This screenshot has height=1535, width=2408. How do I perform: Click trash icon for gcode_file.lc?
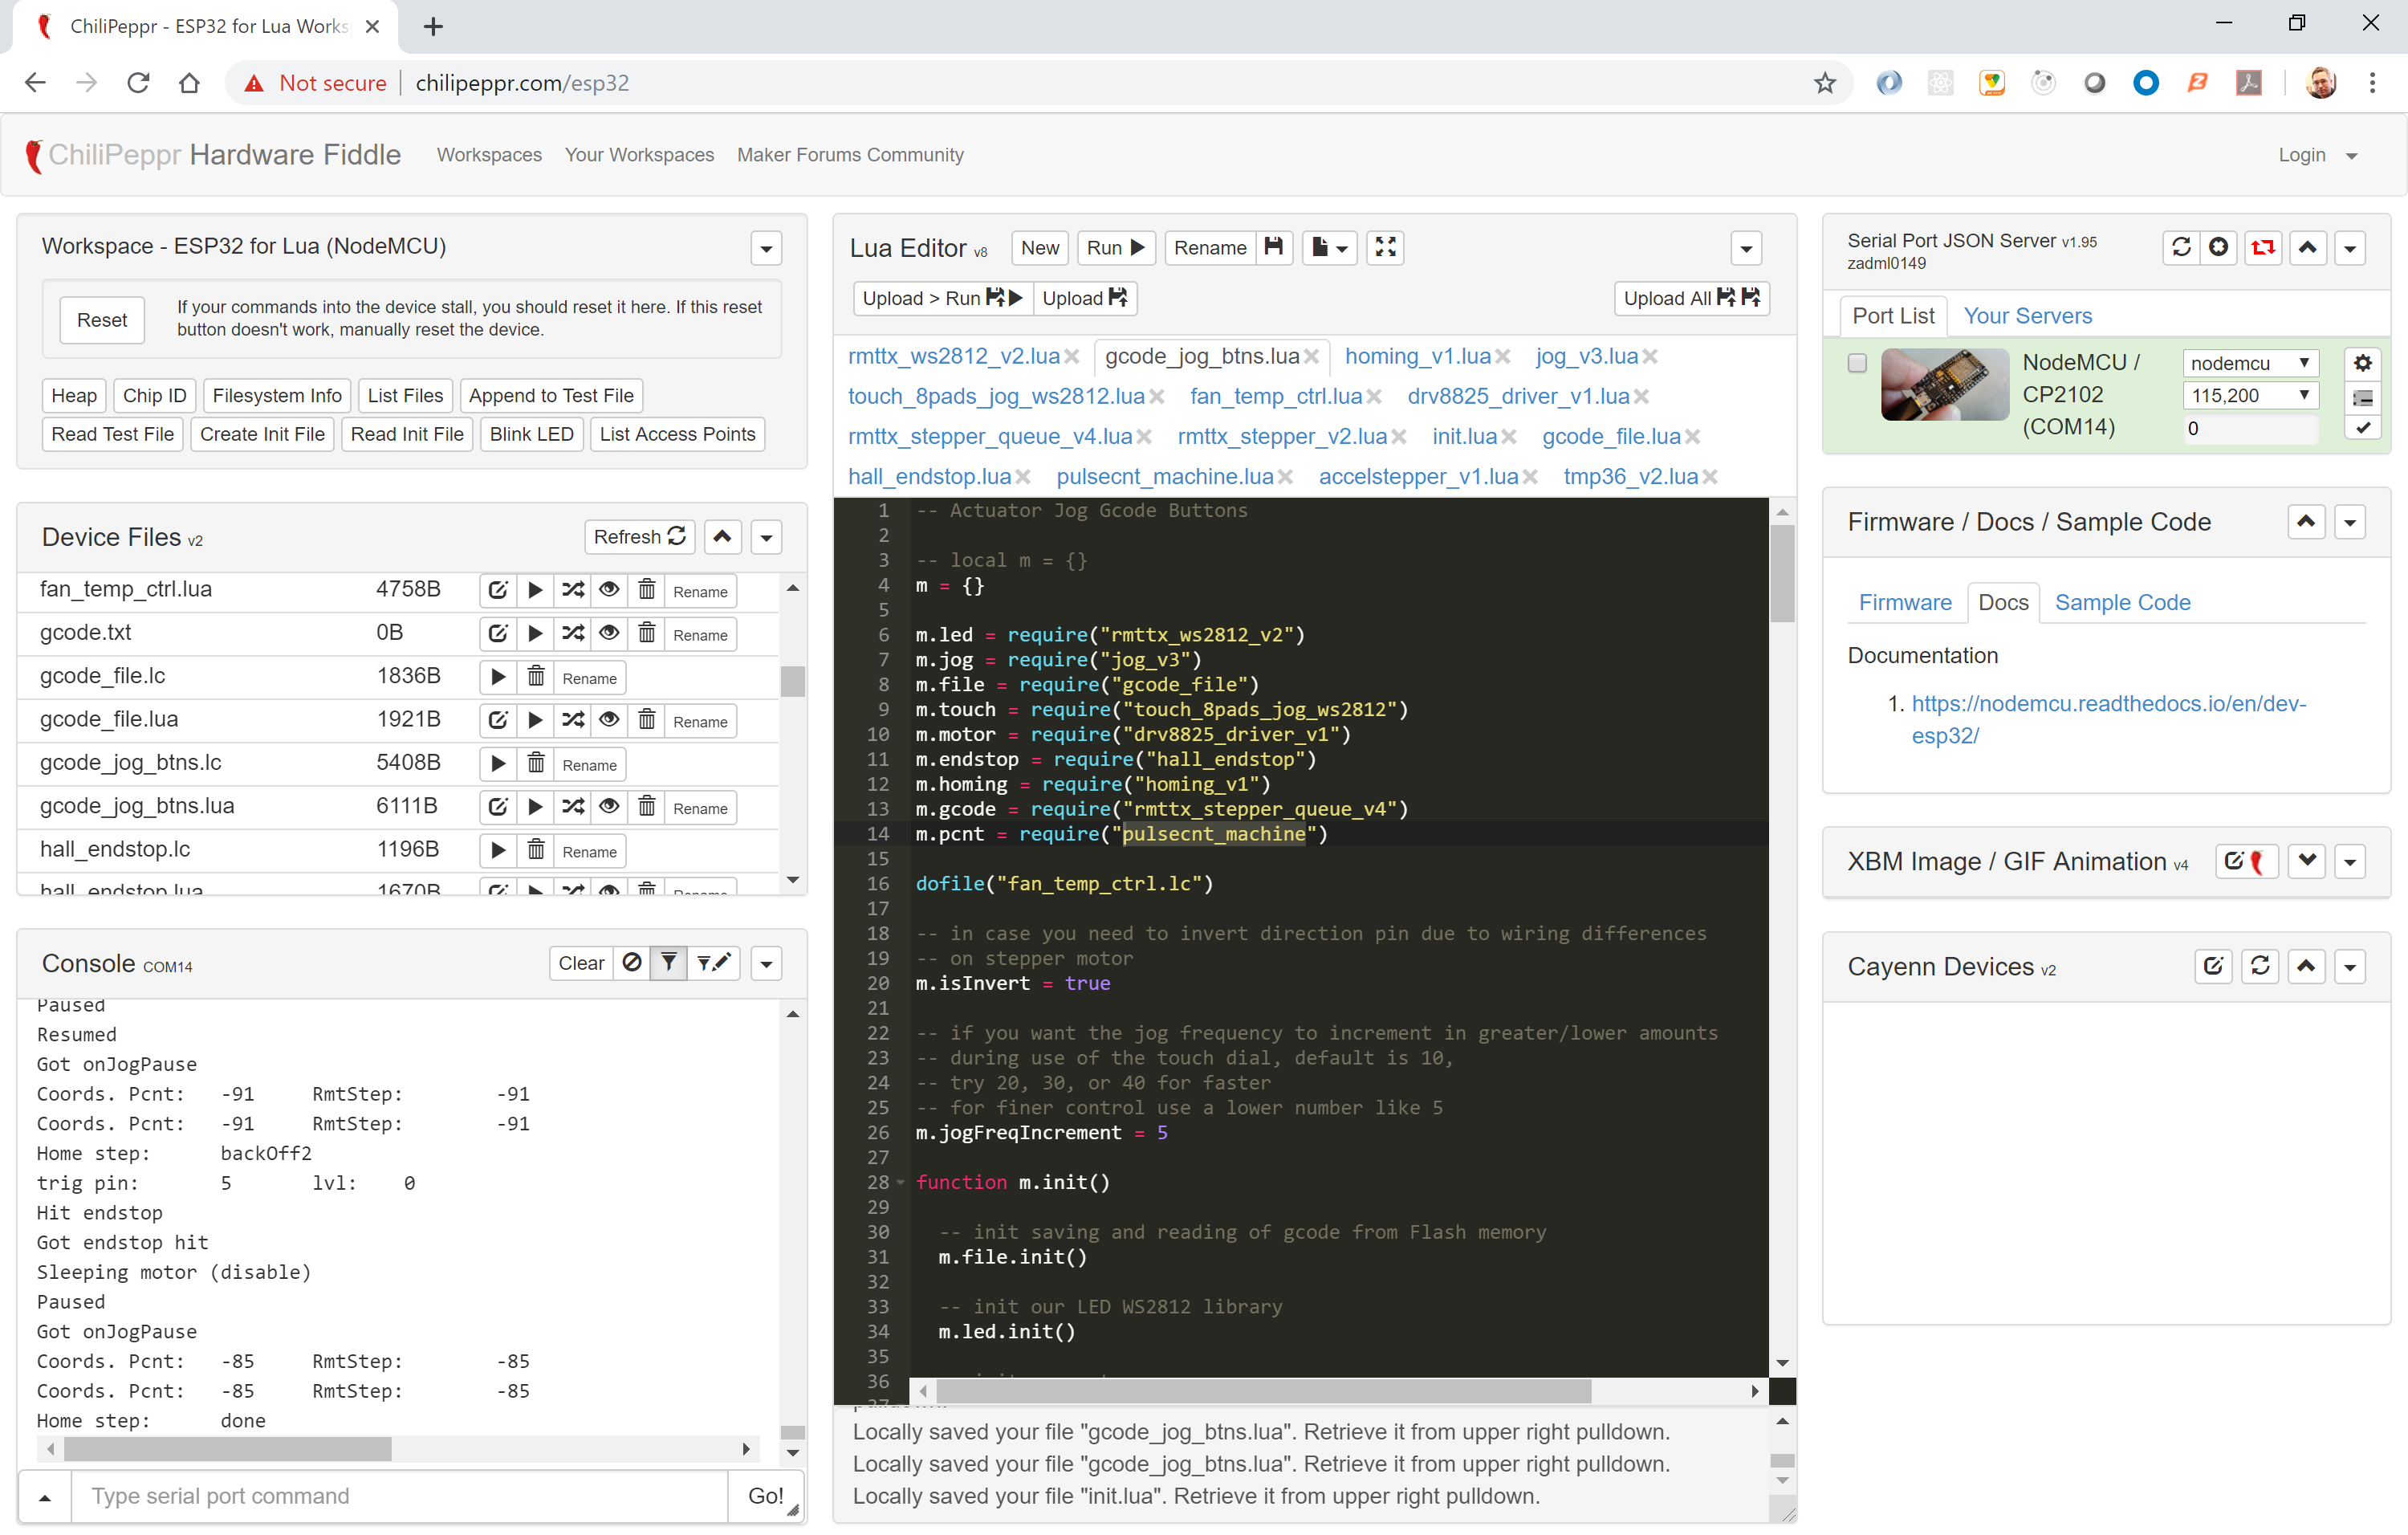tap(536, 677)
